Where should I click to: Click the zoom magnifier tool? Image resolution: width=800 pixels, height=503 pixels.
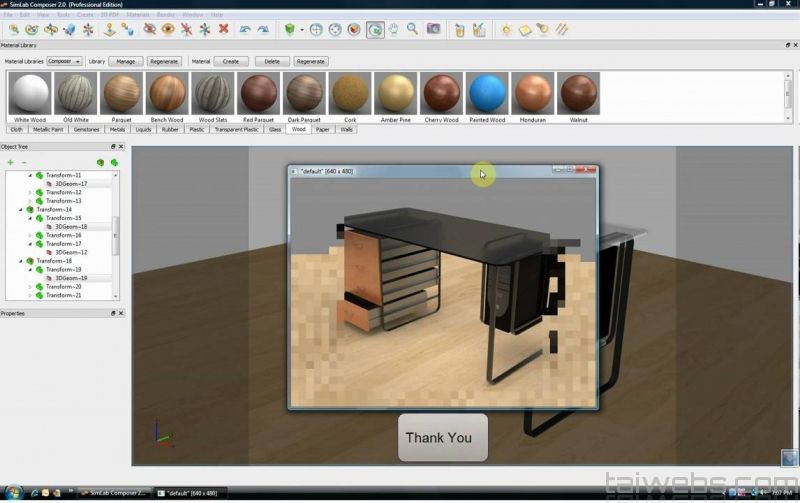click(412, 30)
